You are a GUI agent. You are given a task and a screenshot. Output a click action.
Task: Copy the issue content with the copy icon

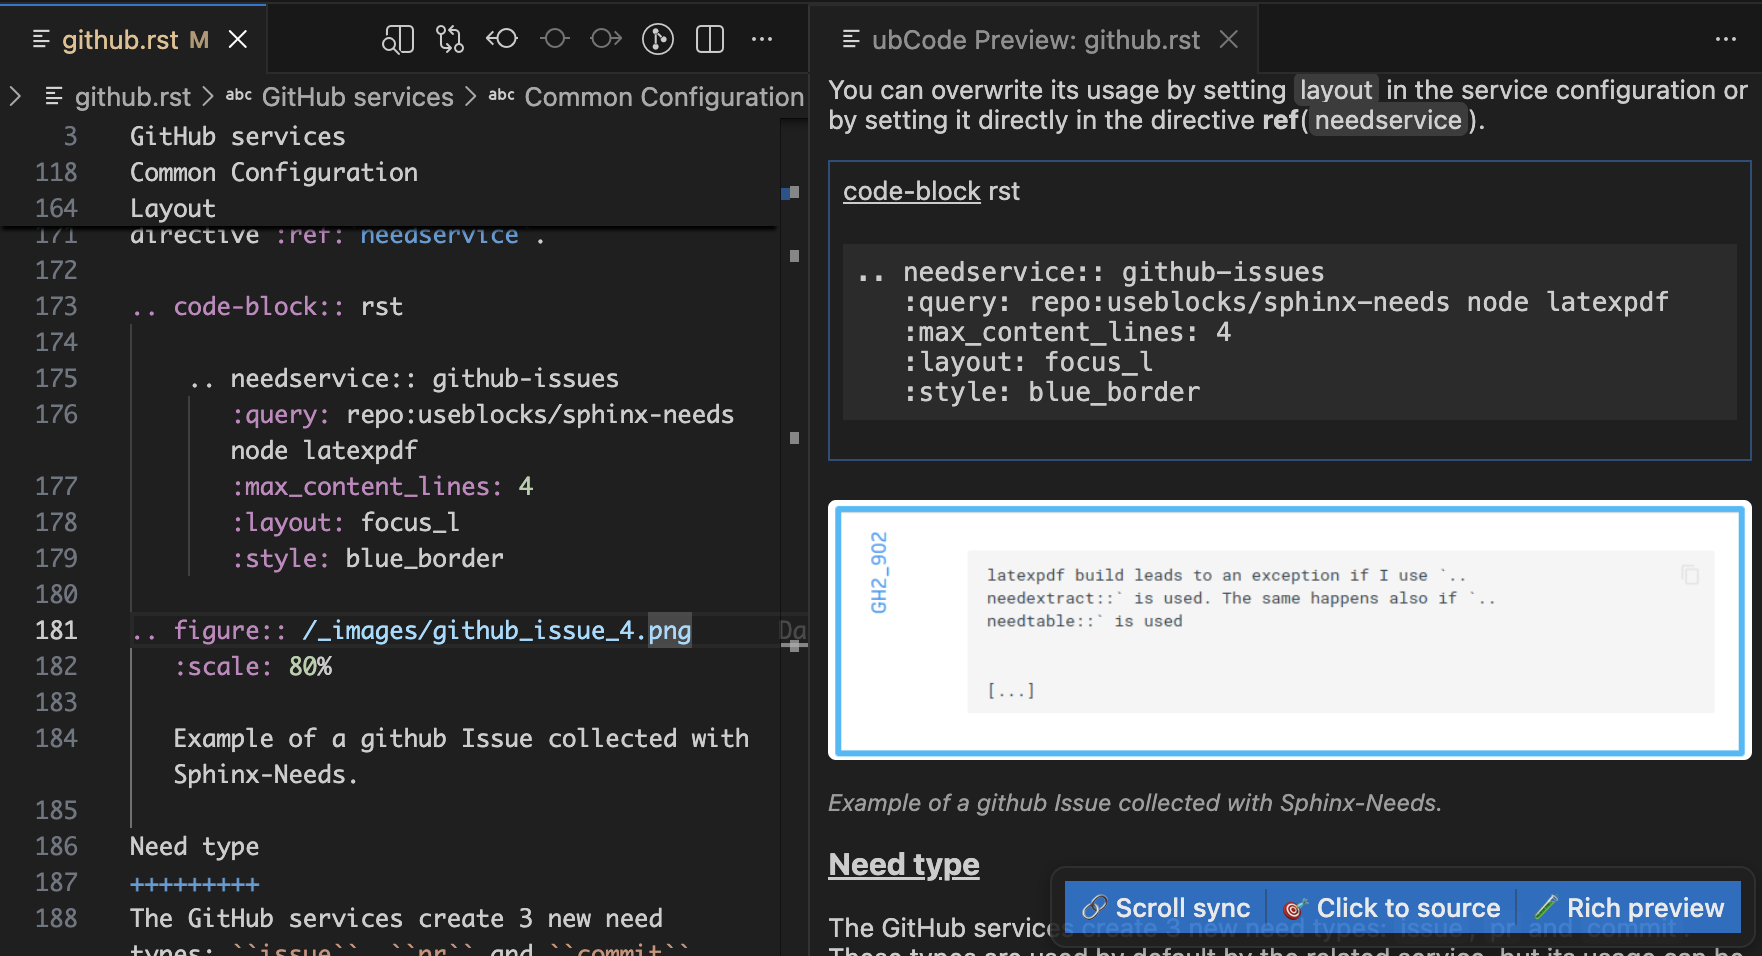(1690, 575)
